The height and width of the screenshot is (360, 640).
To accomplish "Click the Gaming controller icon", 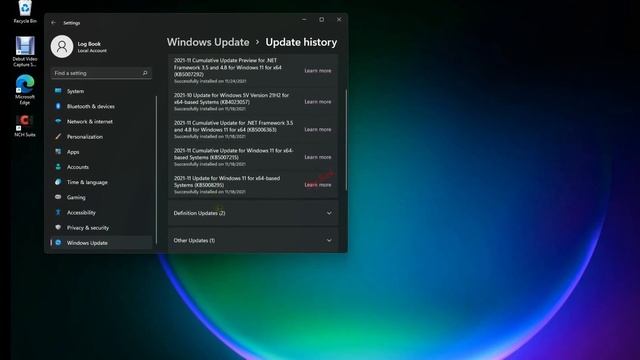I will pos(58,197).
